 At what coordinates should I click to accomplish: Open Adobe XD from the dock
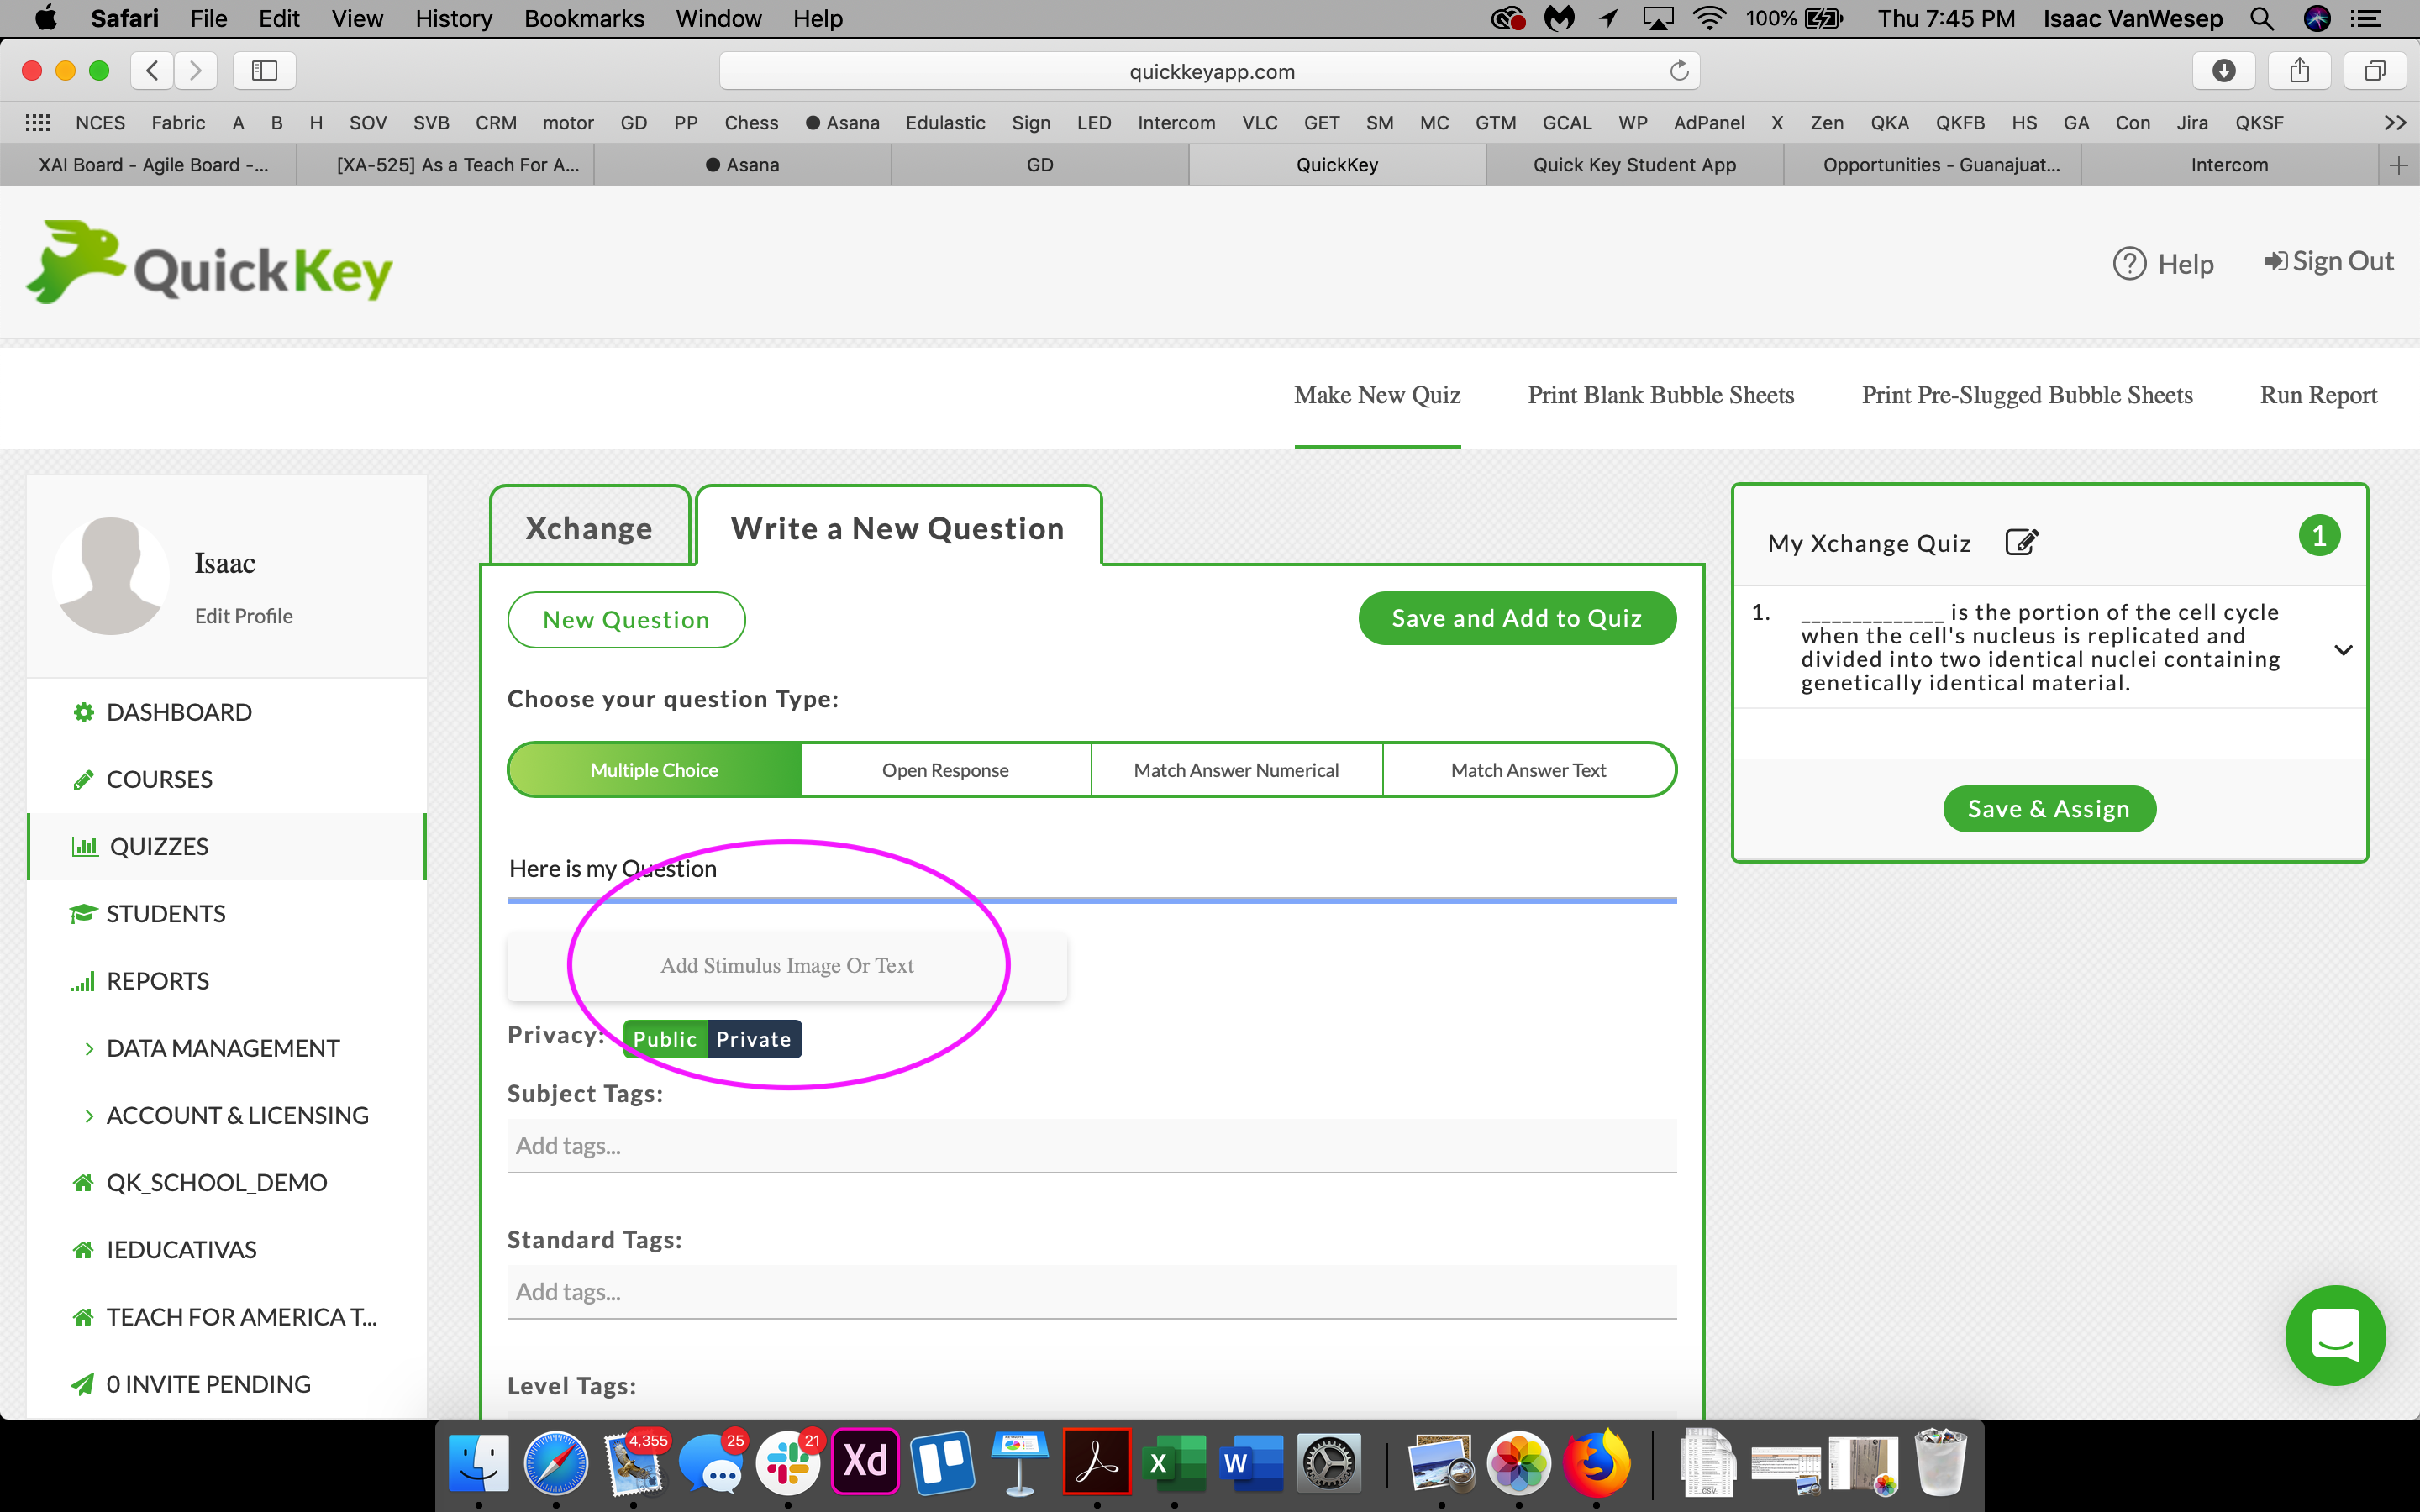pos(865,1462)
